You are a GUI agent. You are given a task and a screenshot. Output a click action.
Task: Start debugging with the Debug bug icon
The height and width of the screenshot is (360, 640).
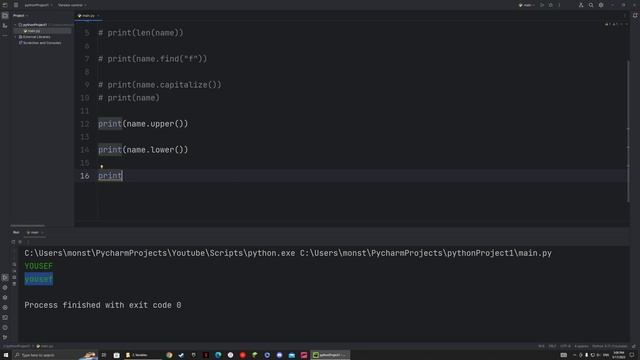point(551,5)
